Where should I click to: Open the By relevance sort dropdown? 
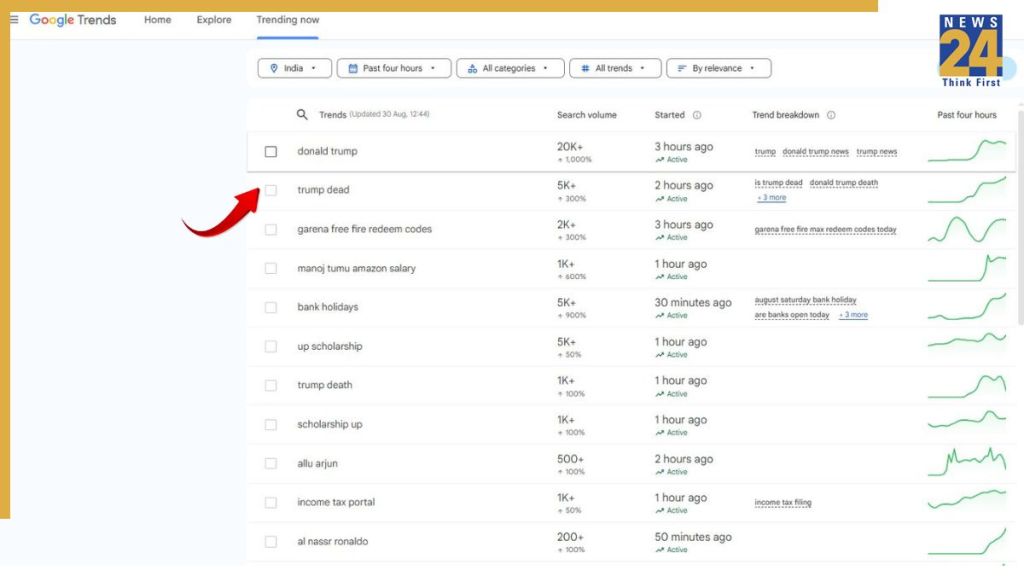pyautogui.click(x=718, y=68)
